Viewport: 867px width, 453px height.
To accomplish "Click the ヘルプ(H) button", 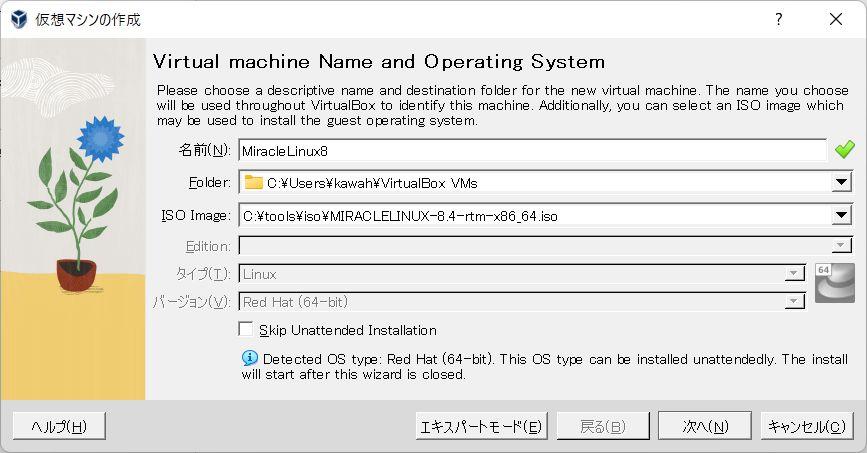I will [59, 426].
